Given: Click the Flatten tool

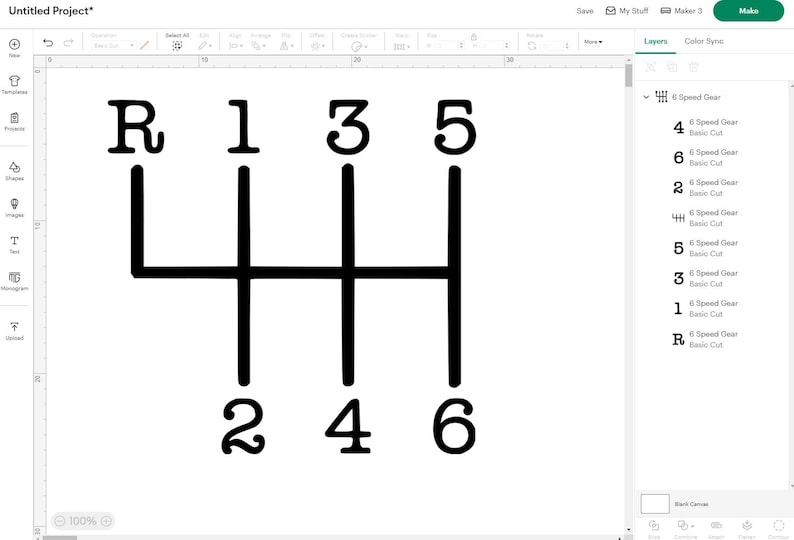Looking at the screenshot, I should 747,528.
